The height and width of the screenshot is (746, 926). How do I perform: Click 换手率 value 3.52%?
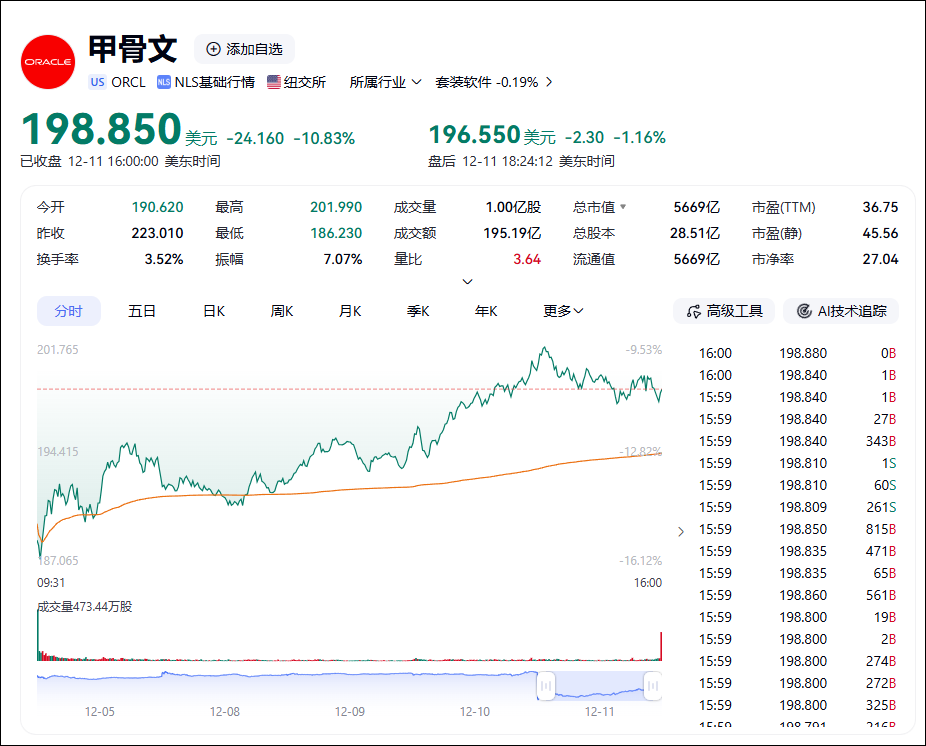(x=164, y=259)
